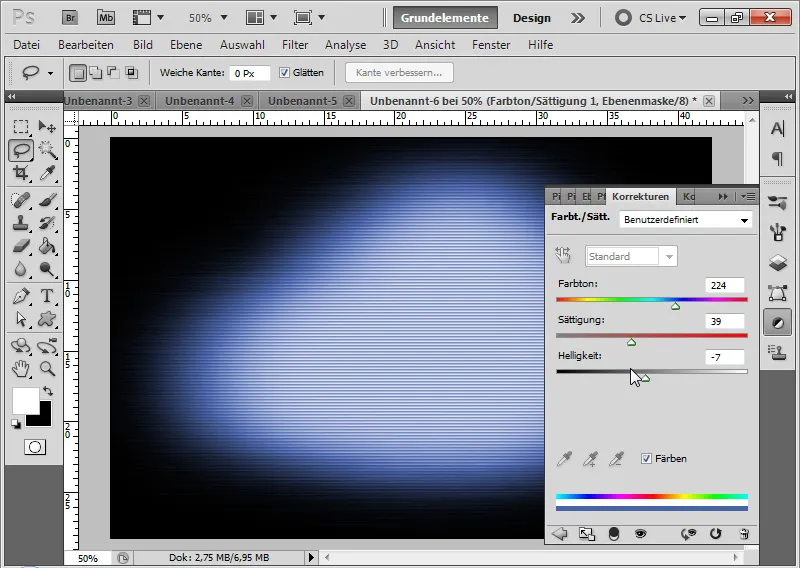This screenshot has width=800, height=568.
Task: Select the Hand tool
Action: (21, 368)
